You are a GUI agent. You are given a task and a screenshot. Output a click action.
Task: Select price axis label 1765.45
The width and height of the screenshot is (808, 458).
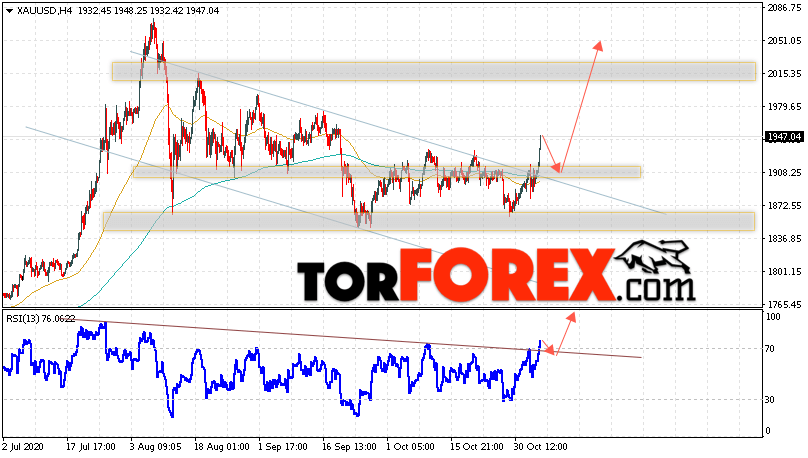coord(784,304)
